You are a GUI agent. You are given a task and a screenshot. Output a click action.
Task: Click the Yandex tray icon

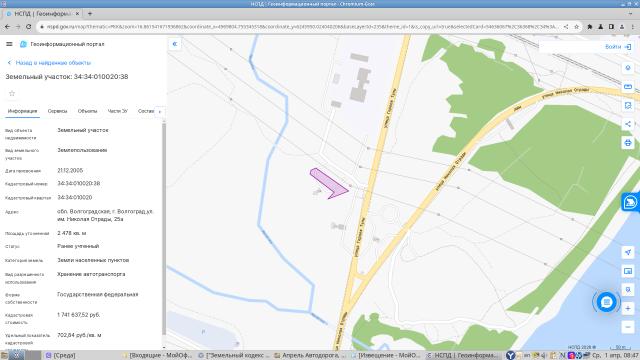click(510, 356)
